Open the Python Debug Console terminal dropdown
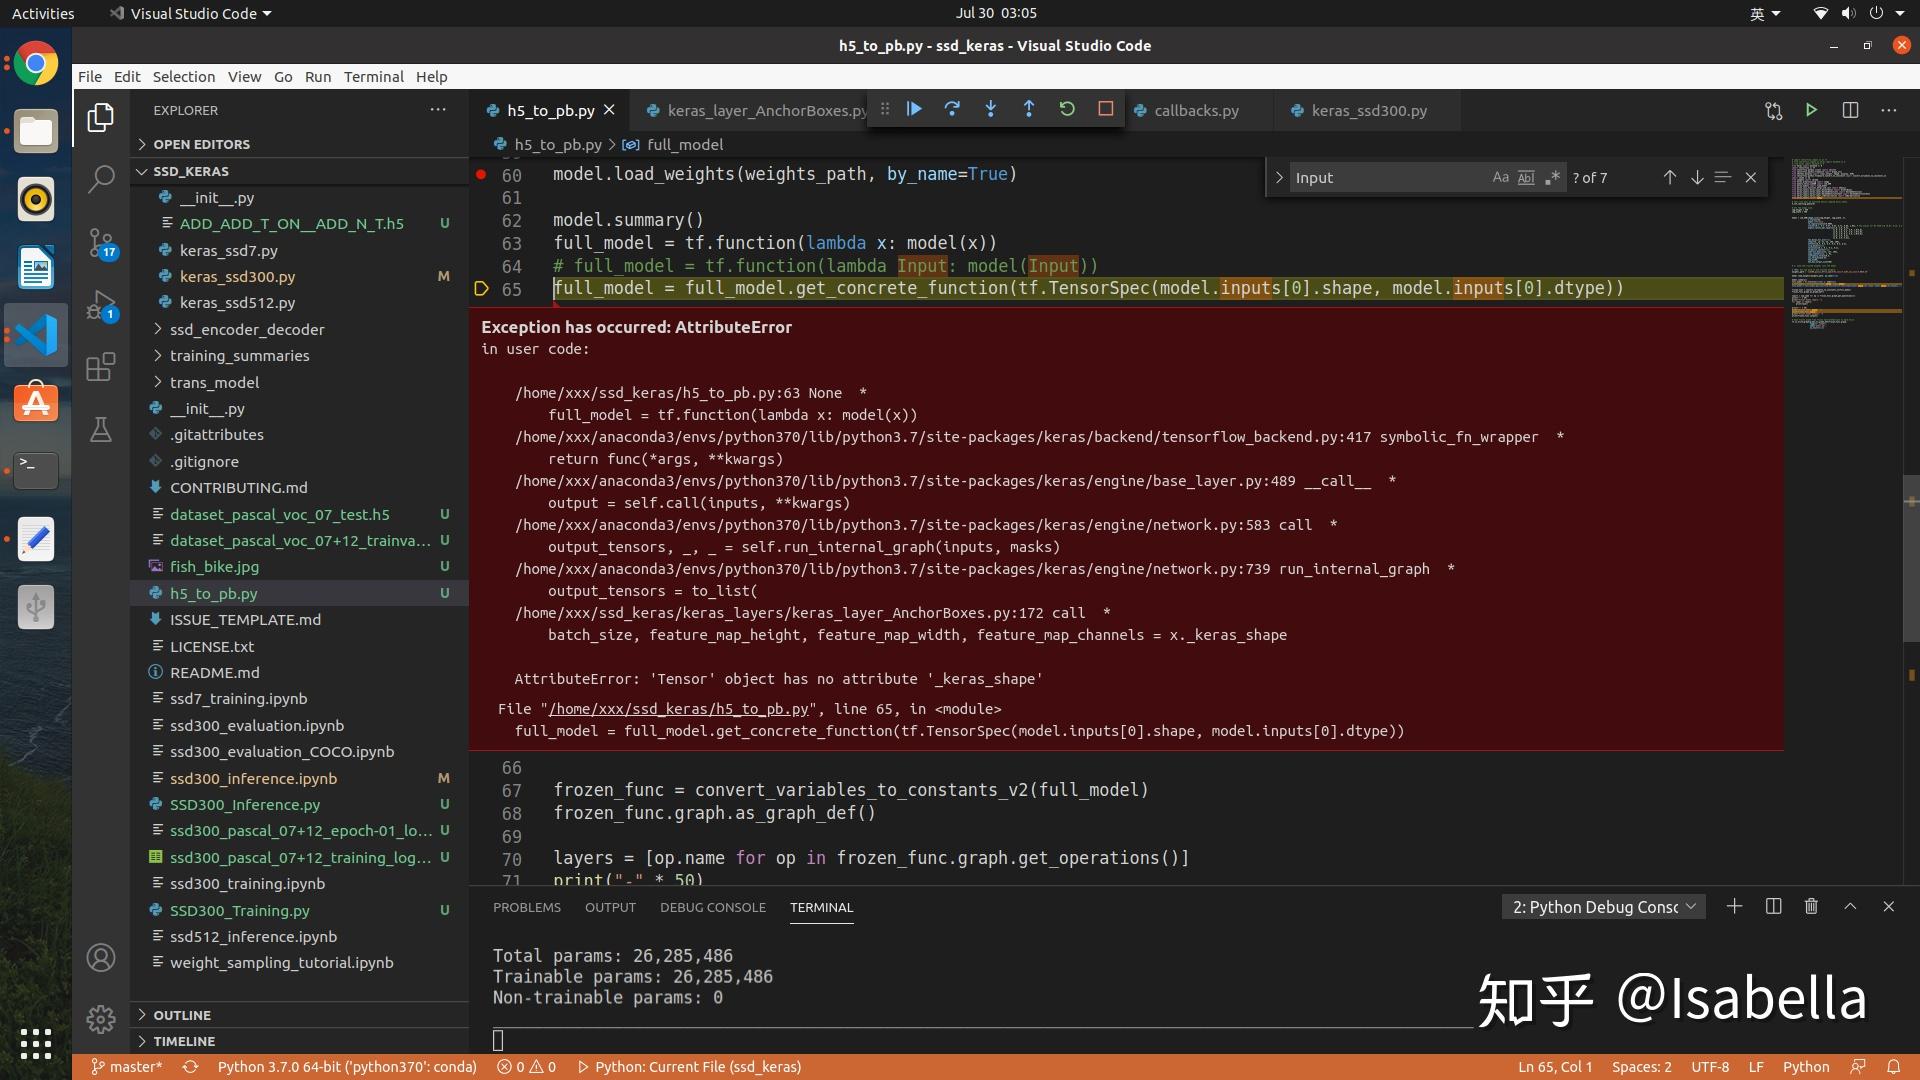Image resolution: width=1920 pixels, height=1080 pixels. 1603,906
